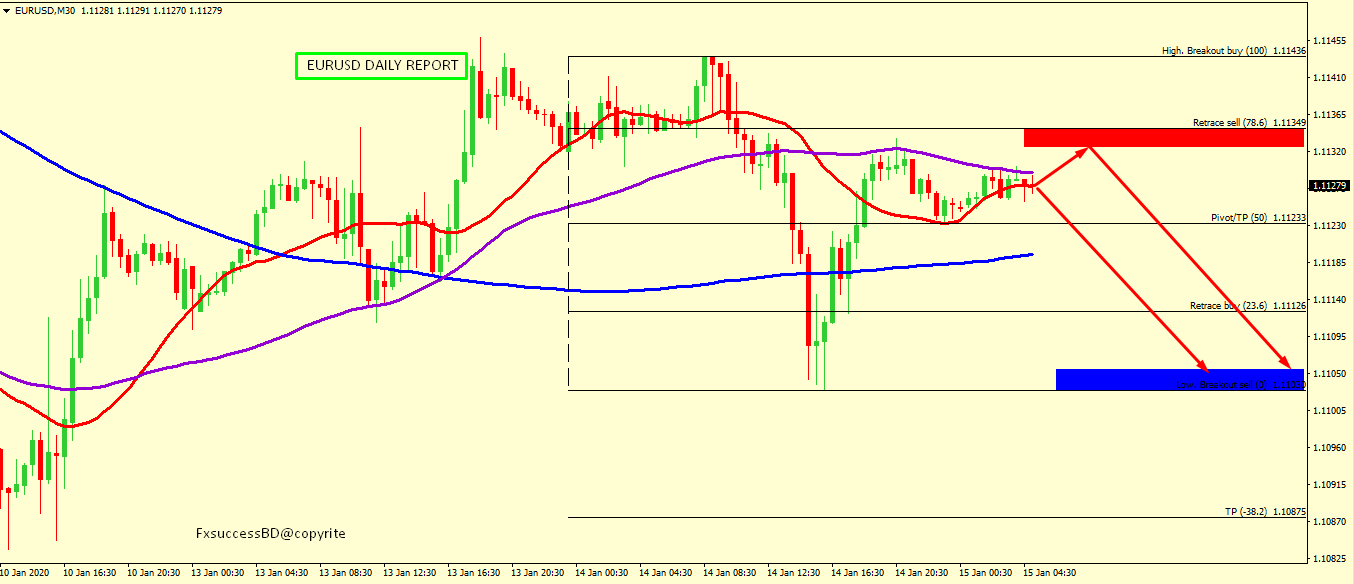Select the High Breakout buy (100) level label
The width and height of the screenshot is (1354, 584).
[1233, 50]
